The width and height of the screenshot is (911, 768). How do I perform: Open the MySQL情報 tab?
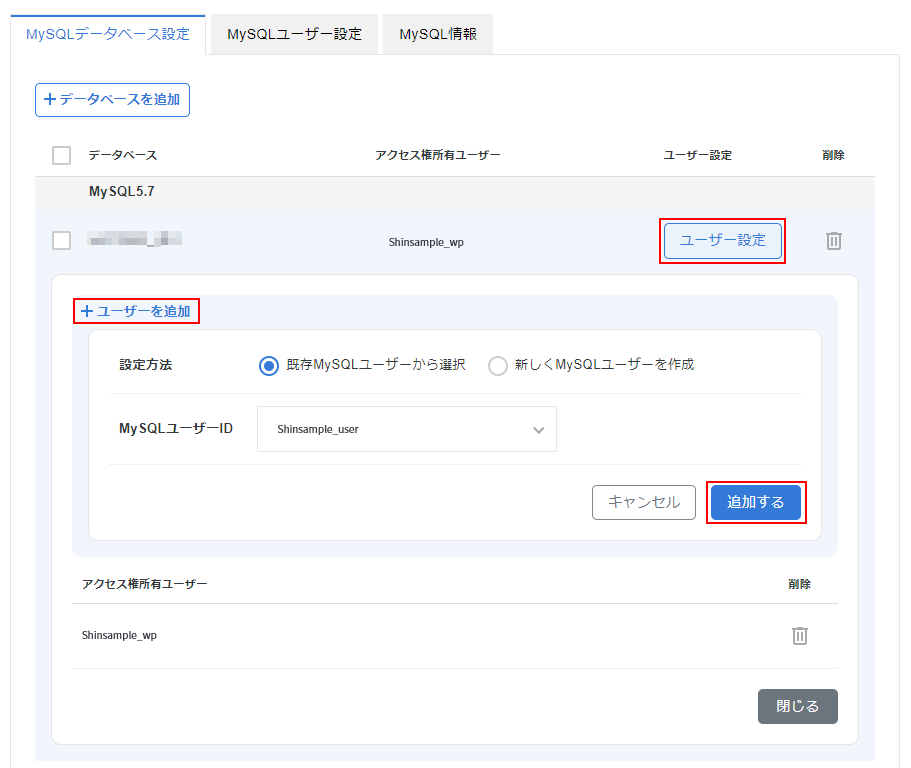437,34
